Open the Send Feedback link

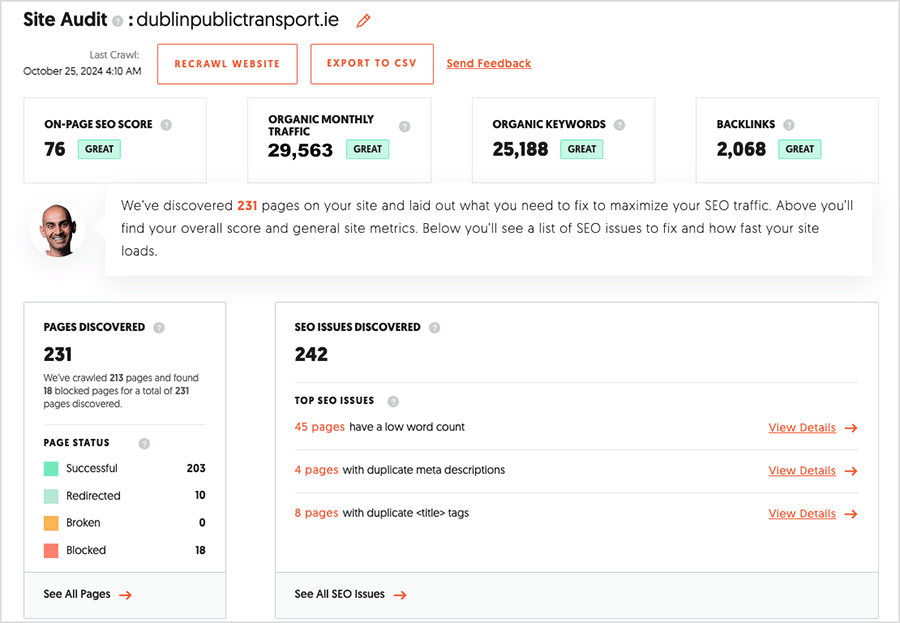click(489, 64)
